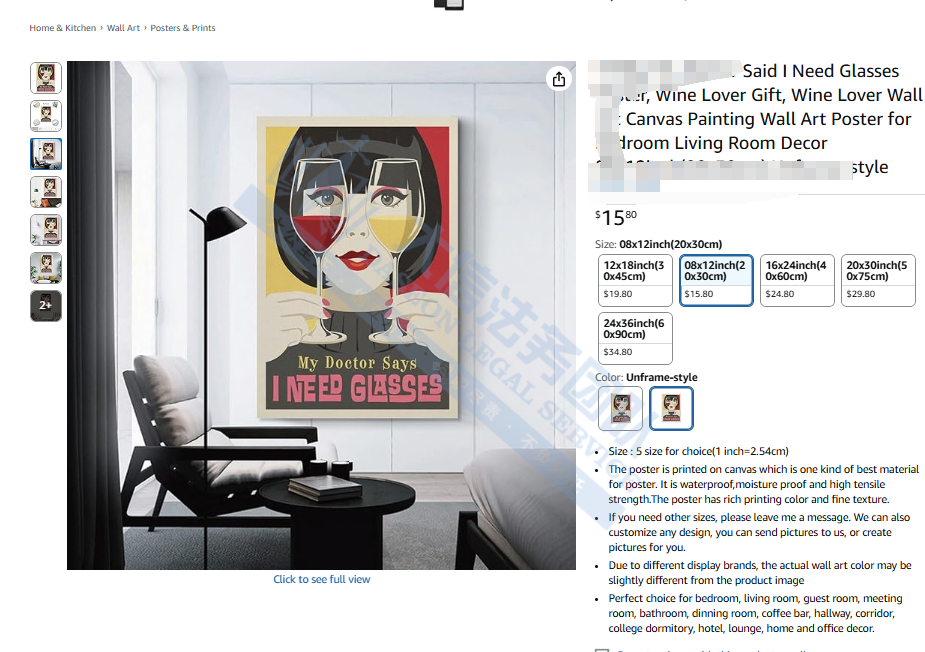Select the Unframe-style color swatch
Viewport: 925px width, 652px height.
[671, 408]
